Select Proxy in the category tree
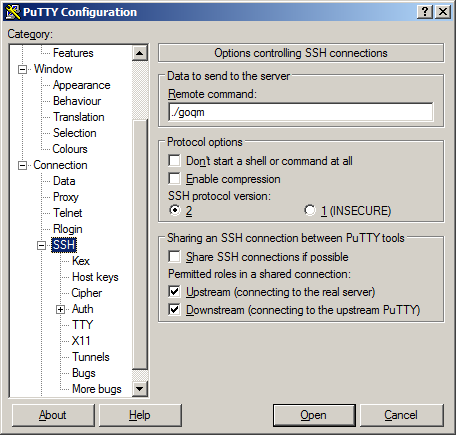 [x=66, y=197]
